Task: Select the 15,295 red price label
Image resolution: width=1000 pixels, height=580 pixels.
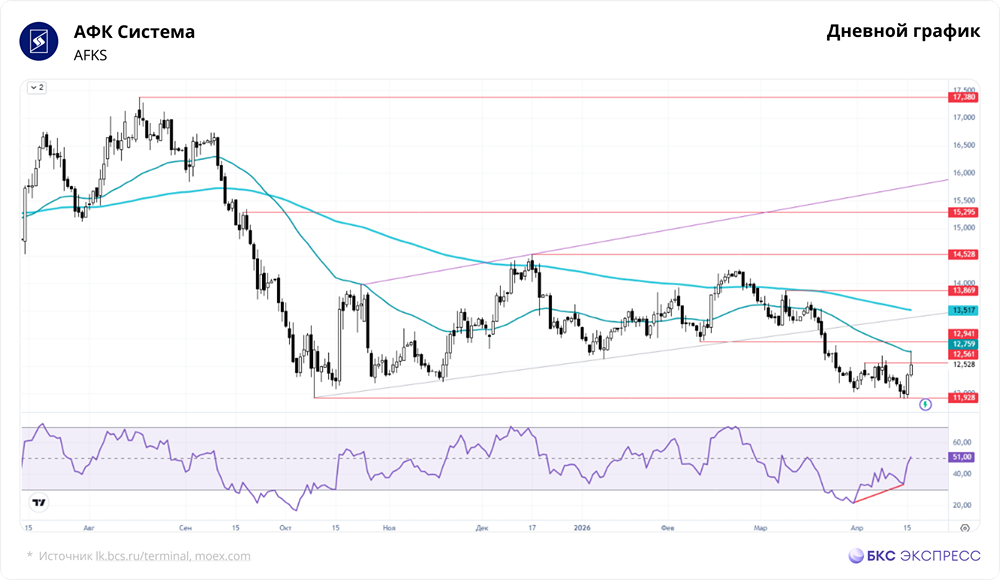Action: (x=964, y=212)
